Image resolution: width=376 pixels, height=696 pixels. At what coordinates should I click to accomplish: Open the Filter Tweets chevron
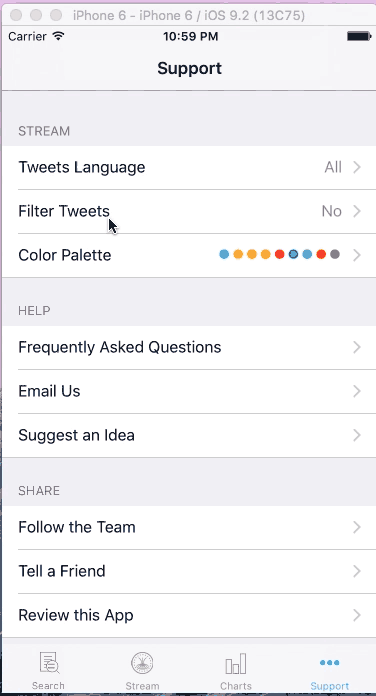pyautogui.click(x=357, y=211)
